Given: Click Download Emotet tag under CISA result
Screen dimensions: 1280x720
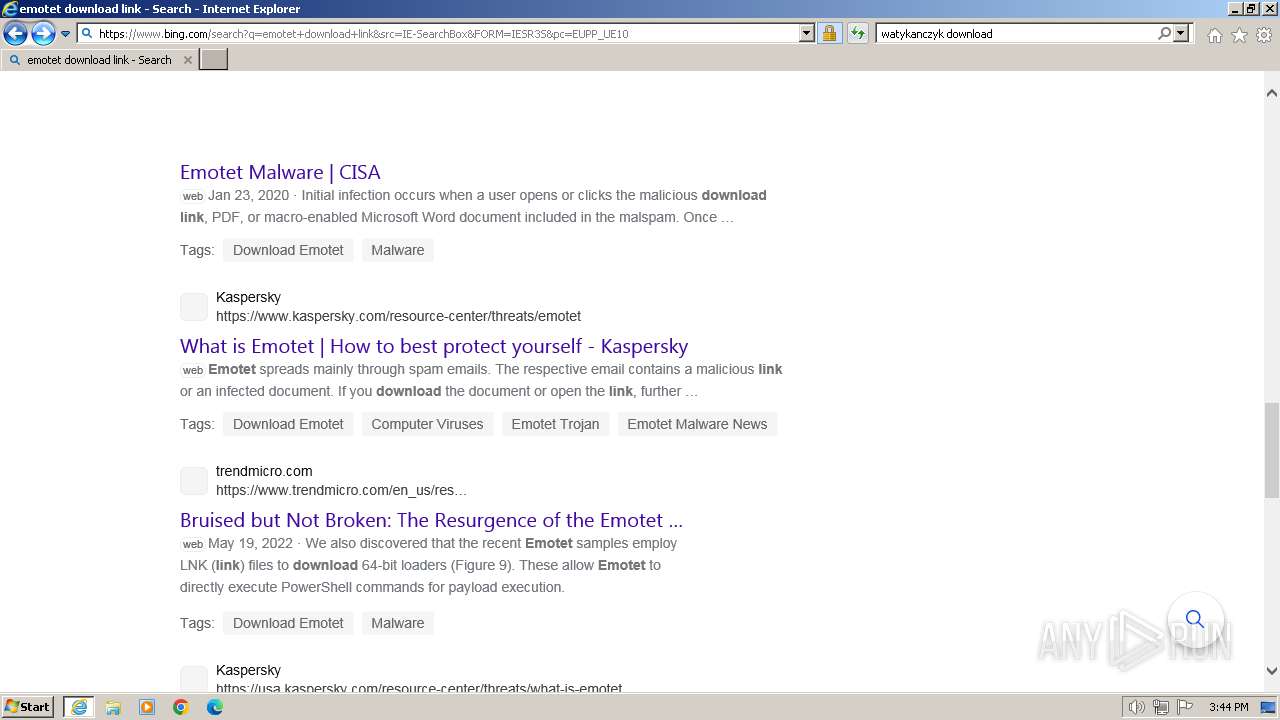Looking at the screenshot, I should click(288, 250).
